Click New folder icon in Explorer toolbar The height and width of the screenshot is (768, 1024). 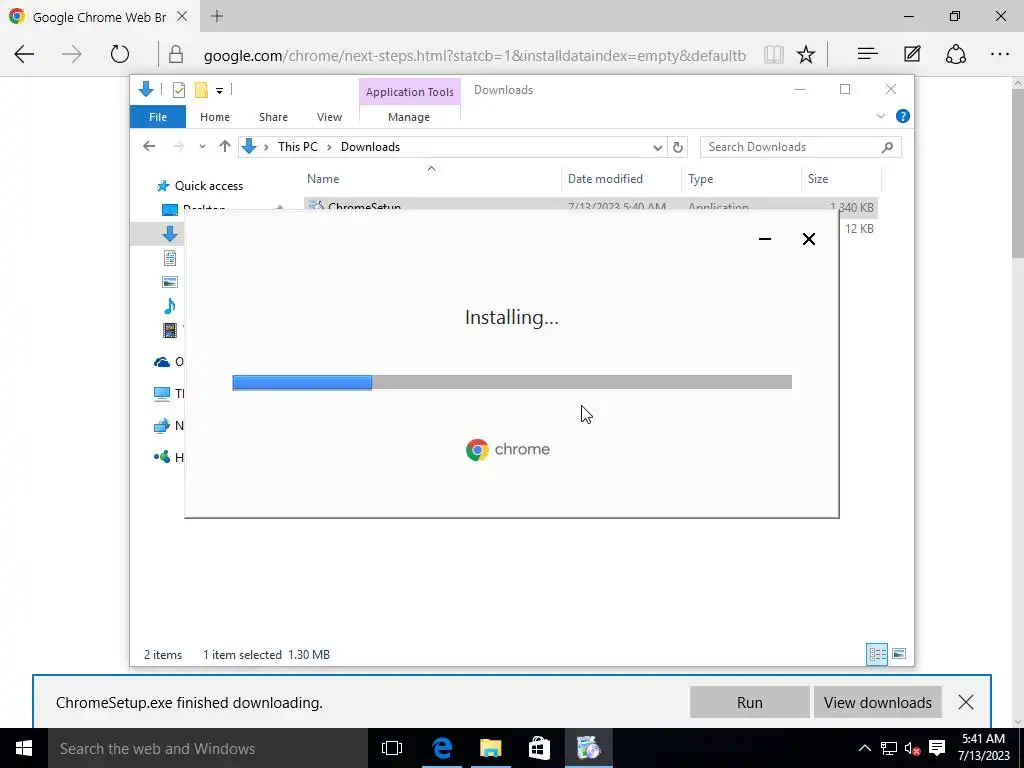pyautogui.click(x=201, y=90)
